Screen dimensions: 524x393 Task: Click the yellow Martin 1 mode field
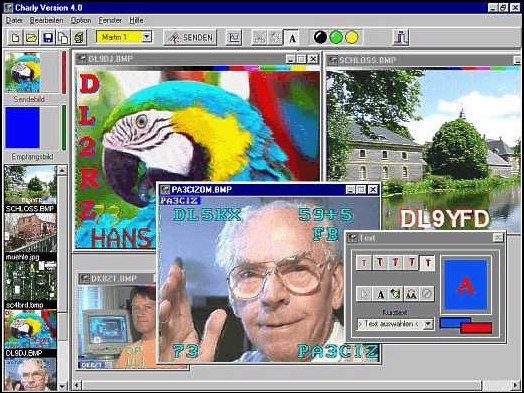(x=119, y=37)
